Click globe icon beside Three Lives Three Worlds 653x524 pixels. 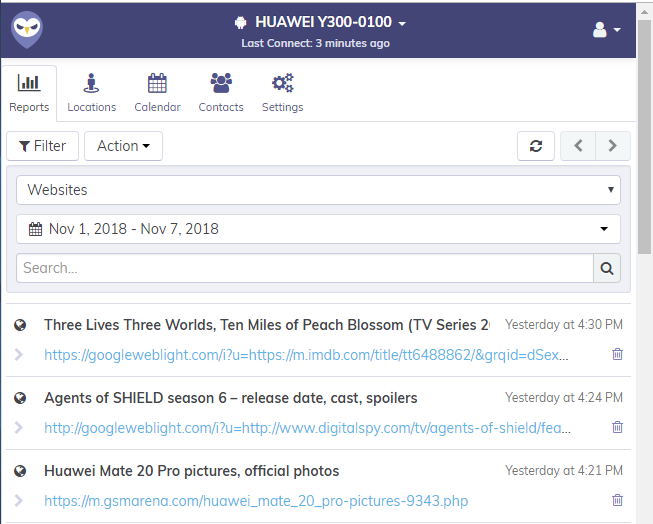point(20,325)
